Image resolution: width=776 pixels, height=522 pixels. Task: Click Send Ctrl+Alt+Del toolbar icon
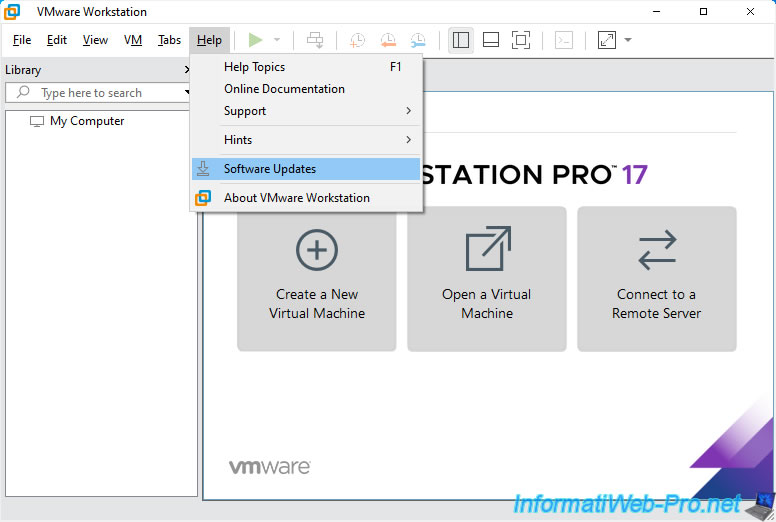(x=315, y=40)
